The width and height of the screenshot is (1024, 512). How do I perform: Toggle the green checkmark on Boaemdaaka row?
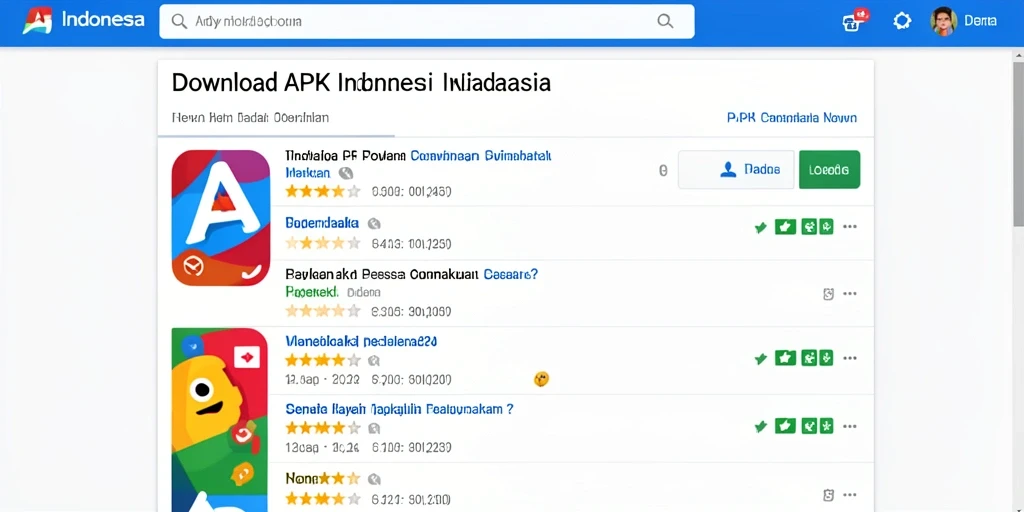[760, 227]
